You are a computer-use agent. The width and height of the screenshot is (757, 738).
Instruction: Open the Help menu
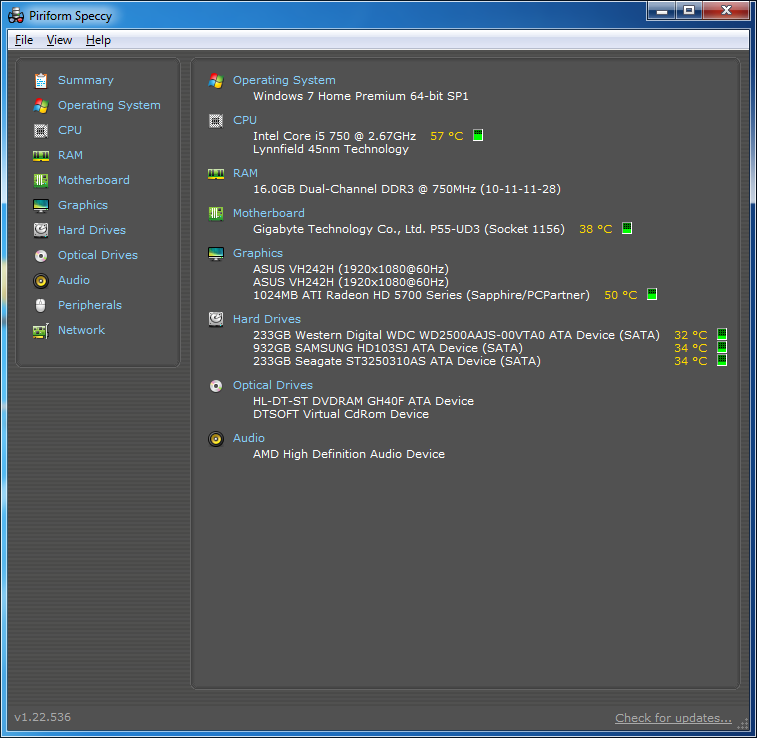98,40
